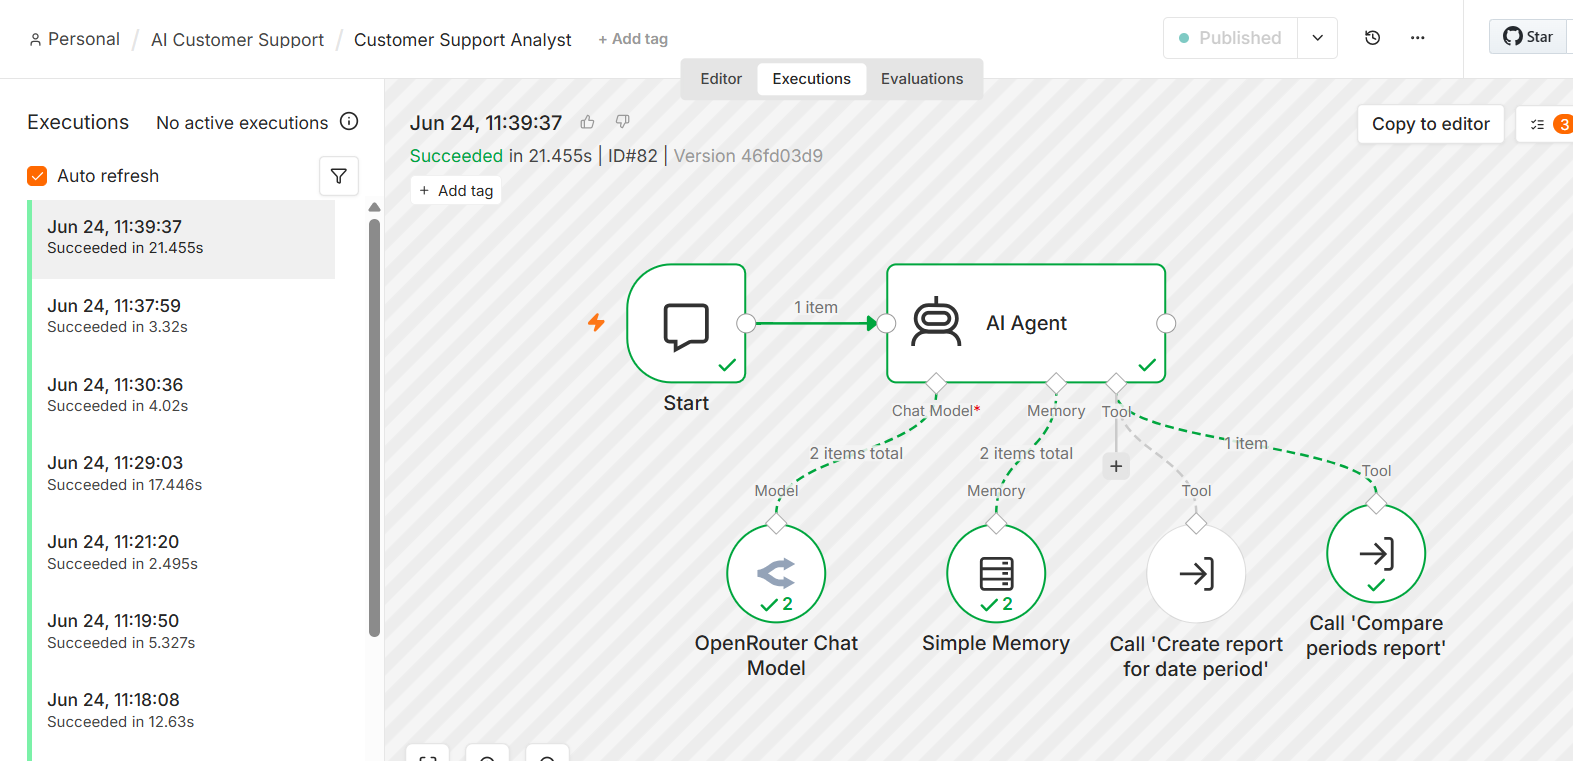Open execution Jun 24, 11:19:50
Screen dimensions: 1573x761
pyautogui.click(x=183, y=632)
